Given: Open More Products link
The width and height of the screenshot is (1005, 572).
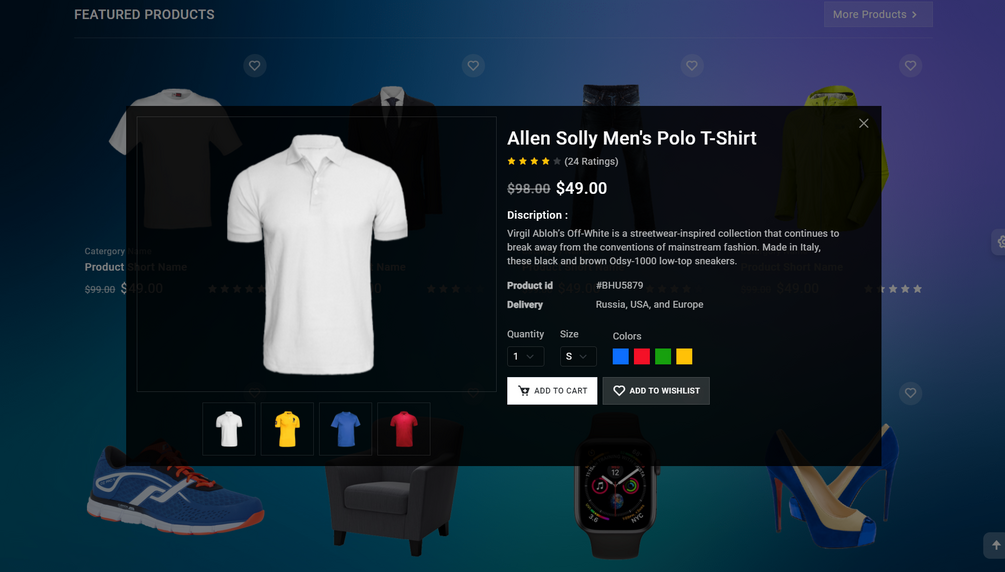Looking at the screenshot, I should tap(878, 14).
